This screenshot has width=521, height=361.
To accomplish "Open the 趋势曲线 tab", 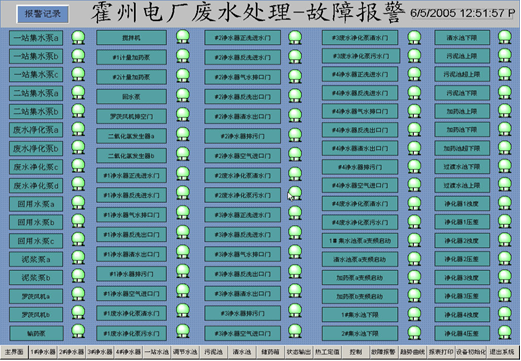I will coord(413,352).
